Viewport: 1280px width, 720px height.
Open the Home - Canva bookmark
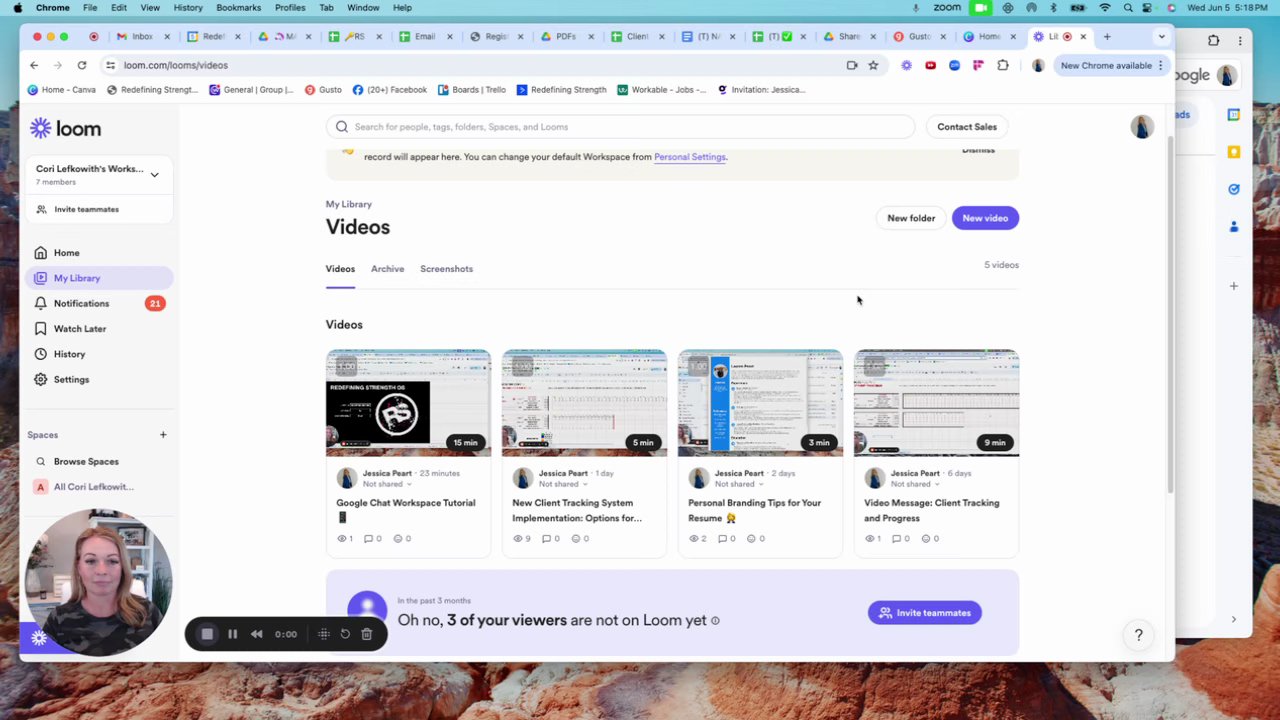(x=62, y=90)
